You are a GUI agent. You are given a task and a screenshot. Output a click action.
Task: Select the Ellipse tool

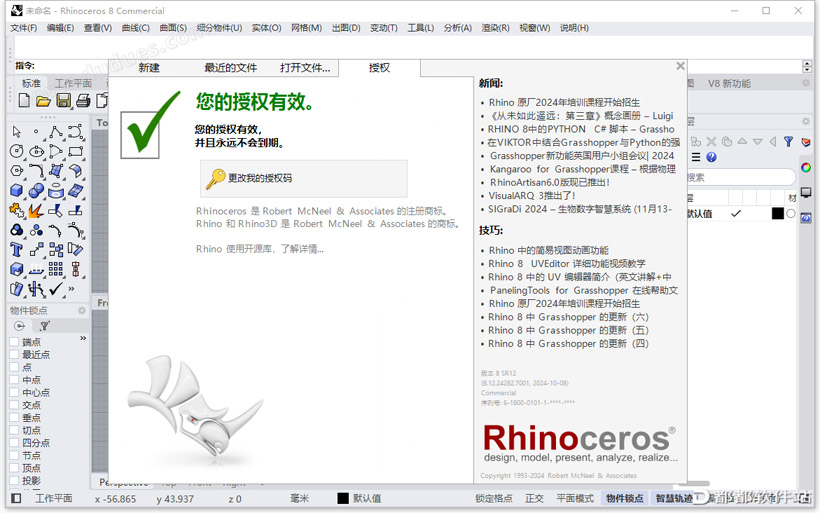(36, 151)
